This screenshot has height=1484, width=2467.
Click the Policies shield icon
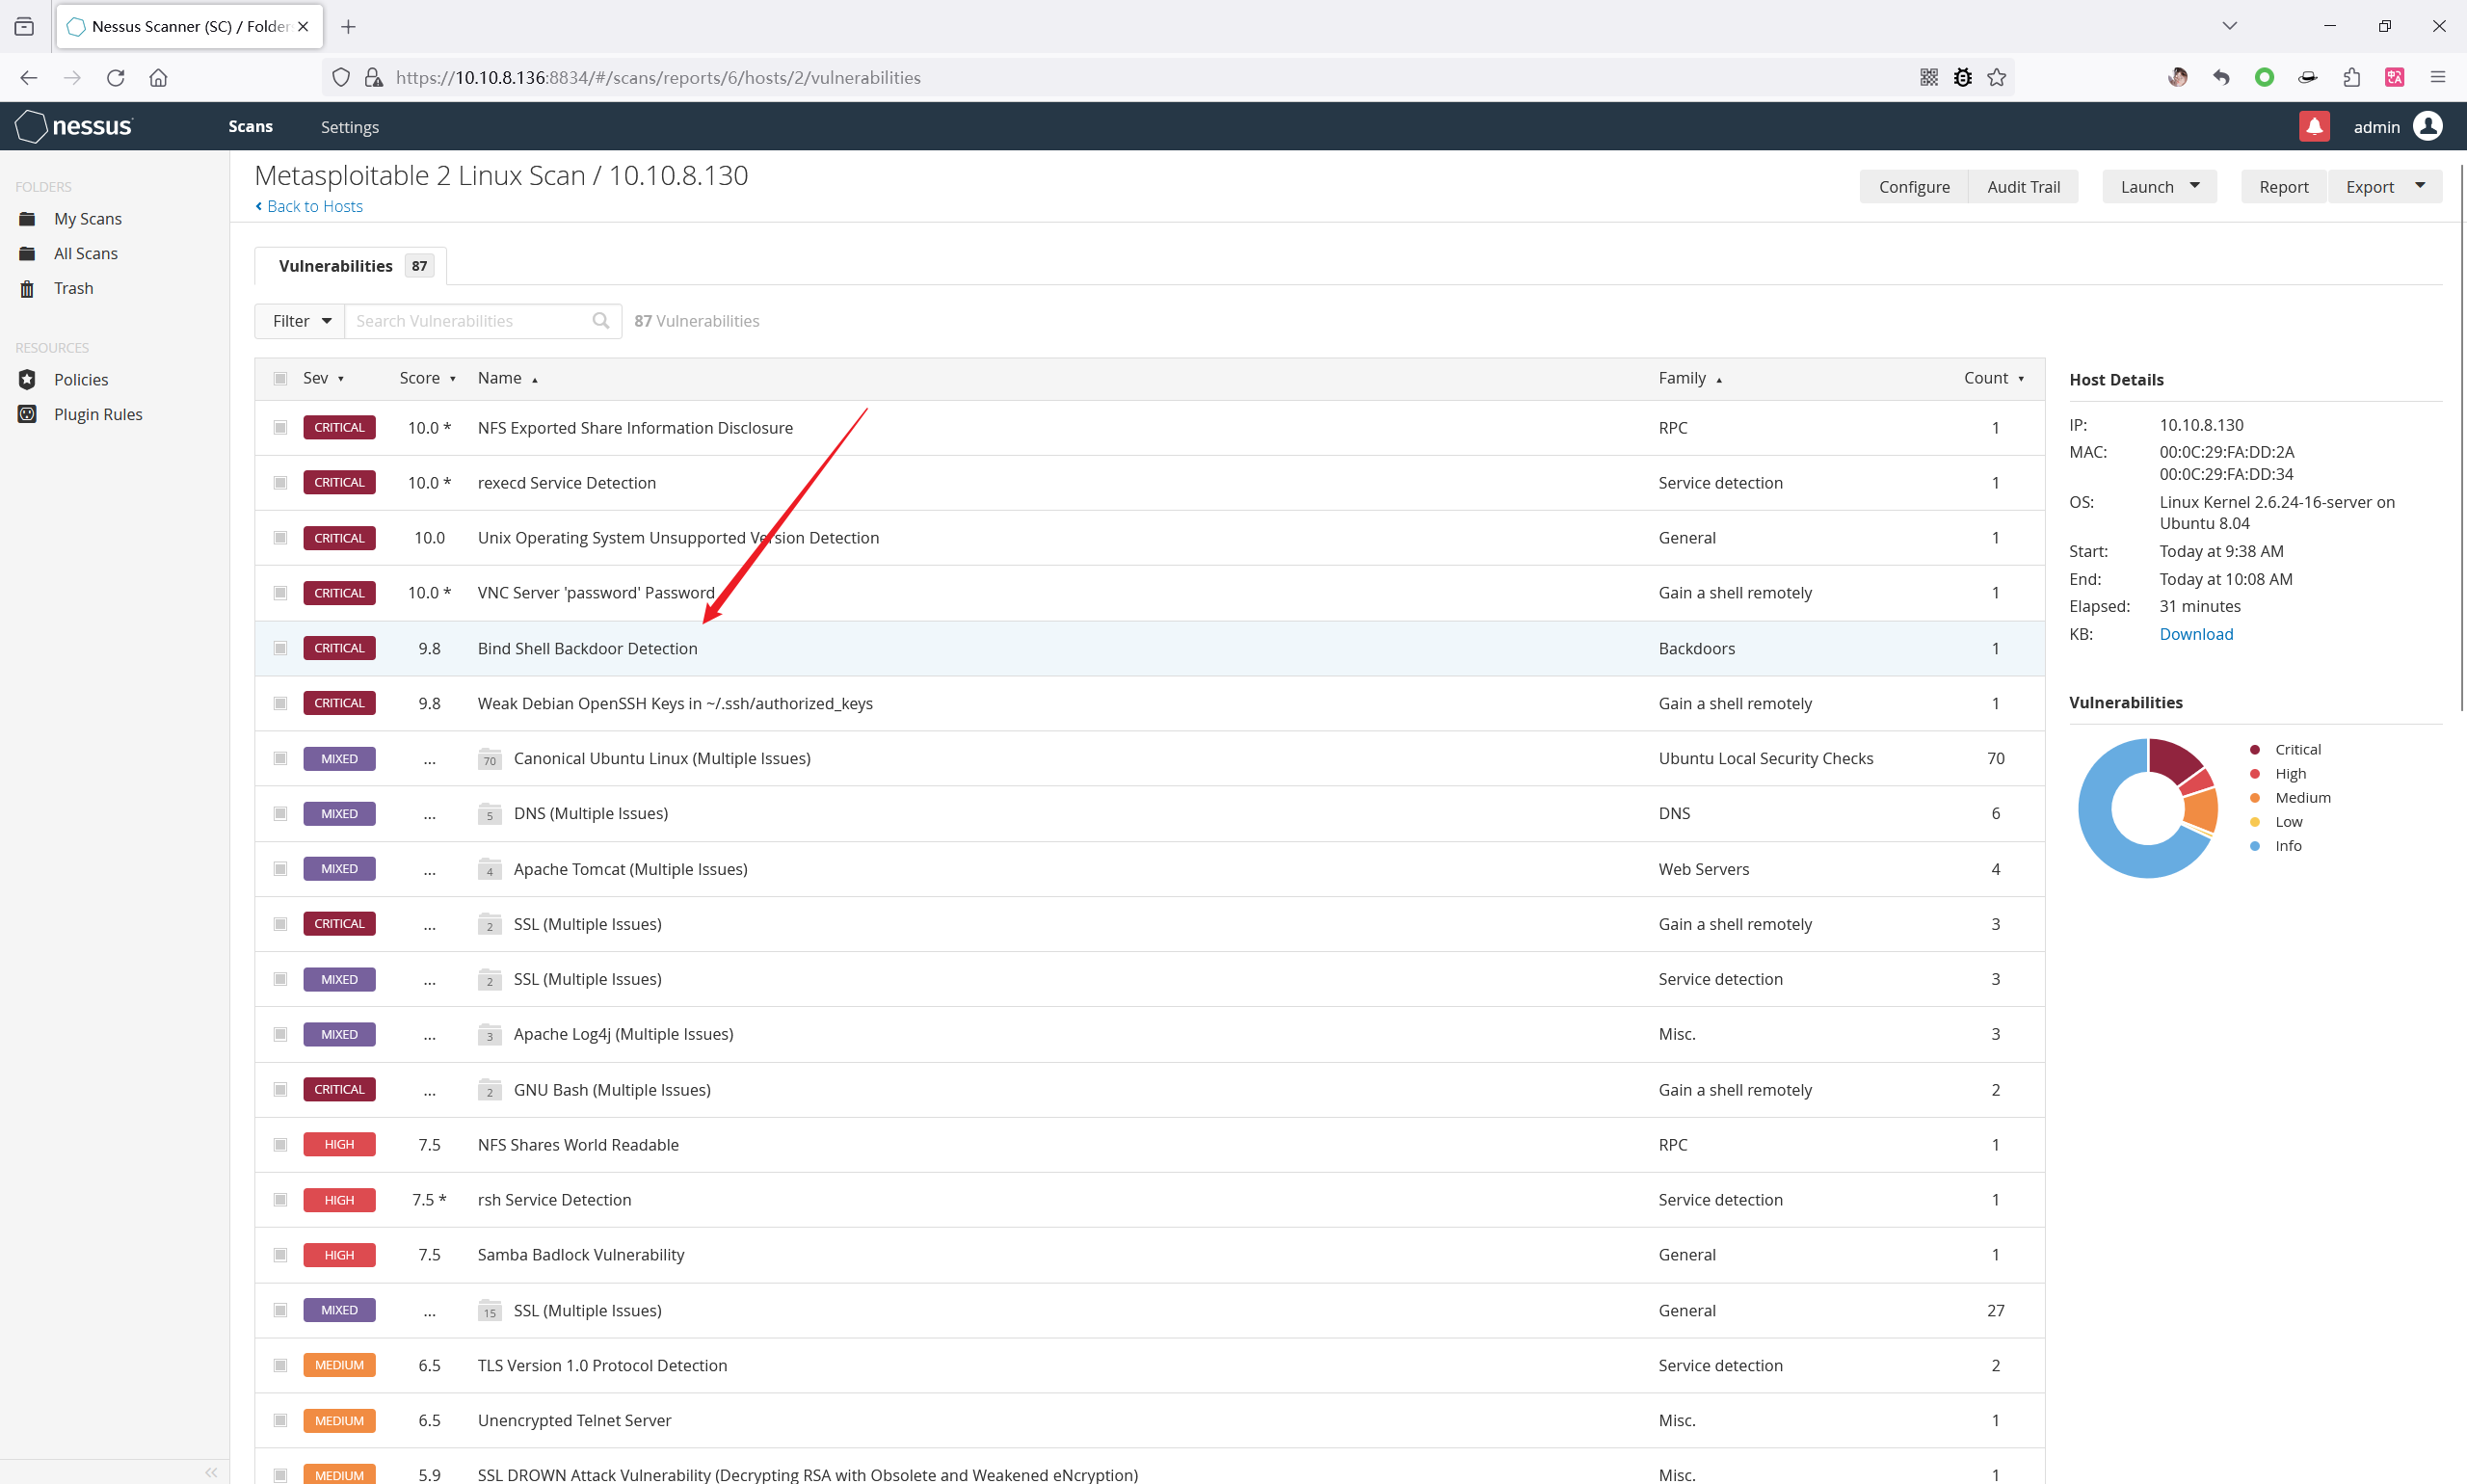[x=27, y=380]
